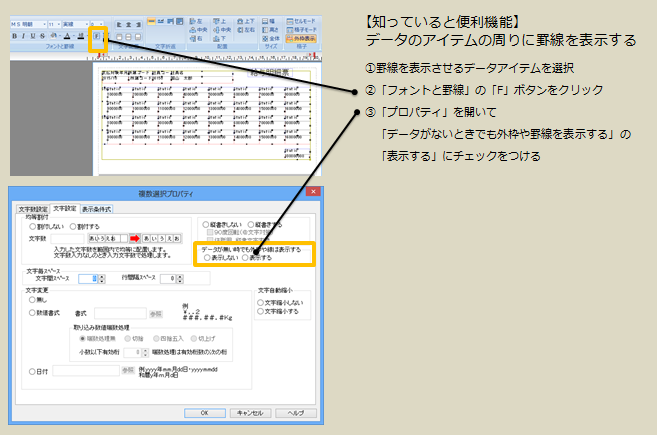Distribute items 上下 in the 配置 group

[x=246, y=21]
